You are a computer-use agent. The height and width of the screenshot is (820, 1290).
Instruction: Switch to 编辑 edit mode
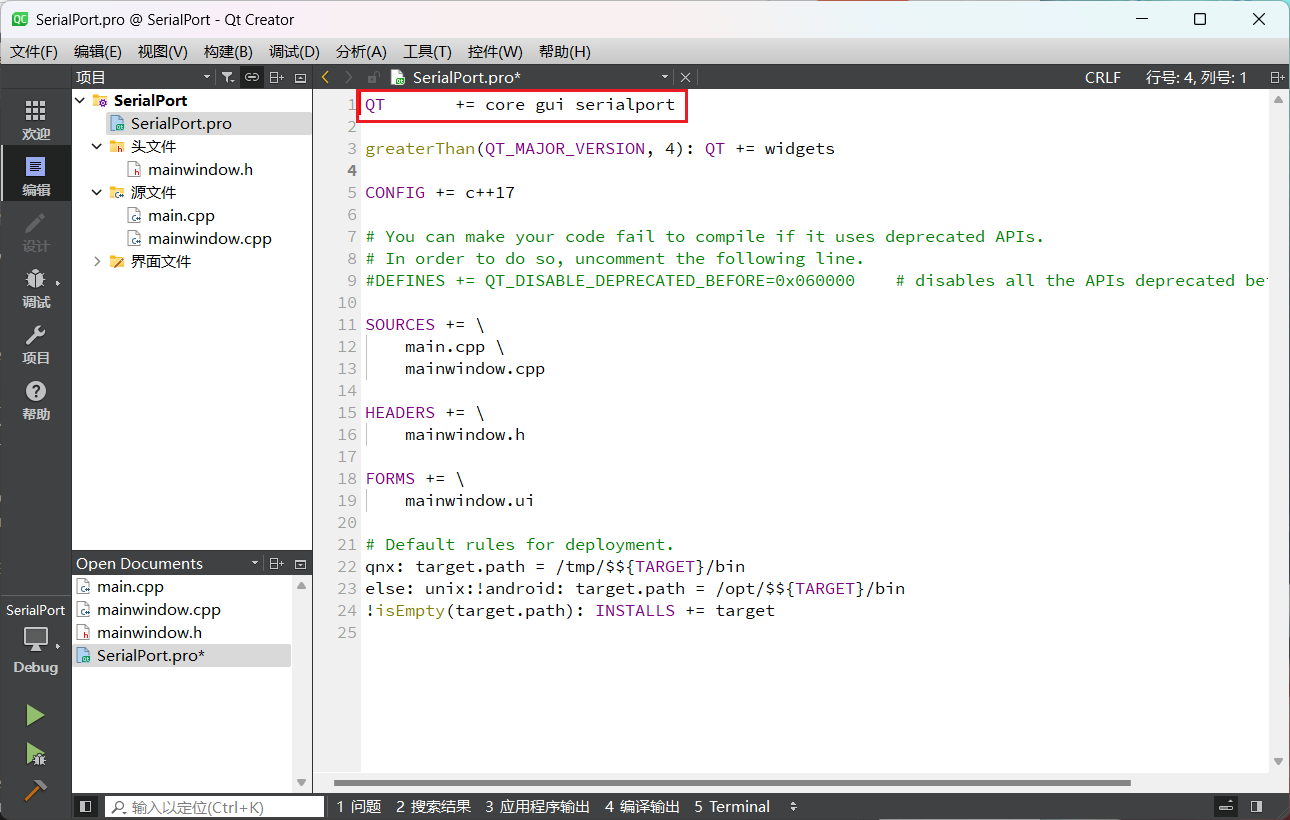pos(36,175)
